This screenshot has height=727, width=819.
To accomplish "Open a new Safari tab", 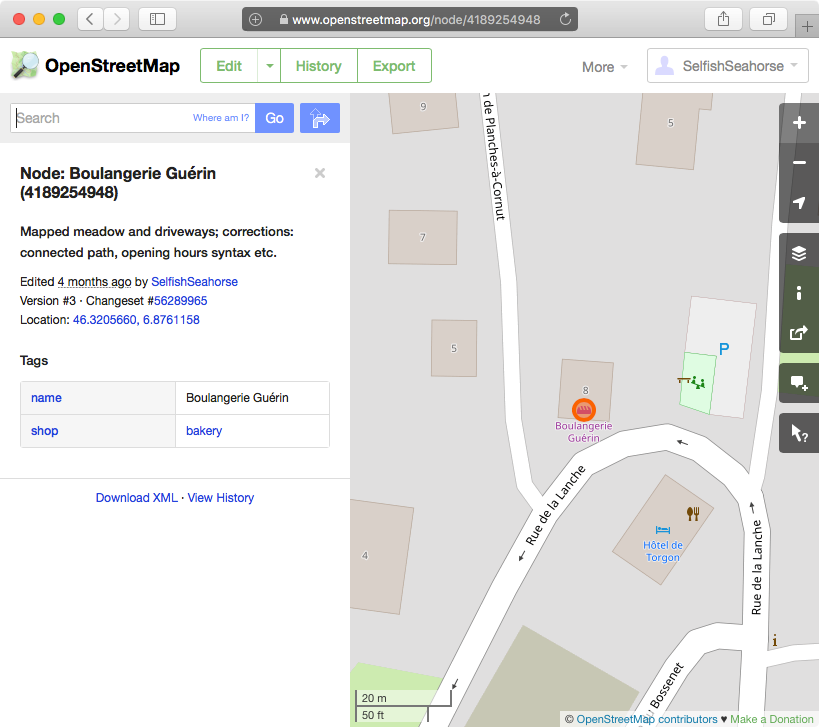I will (807, 26).
